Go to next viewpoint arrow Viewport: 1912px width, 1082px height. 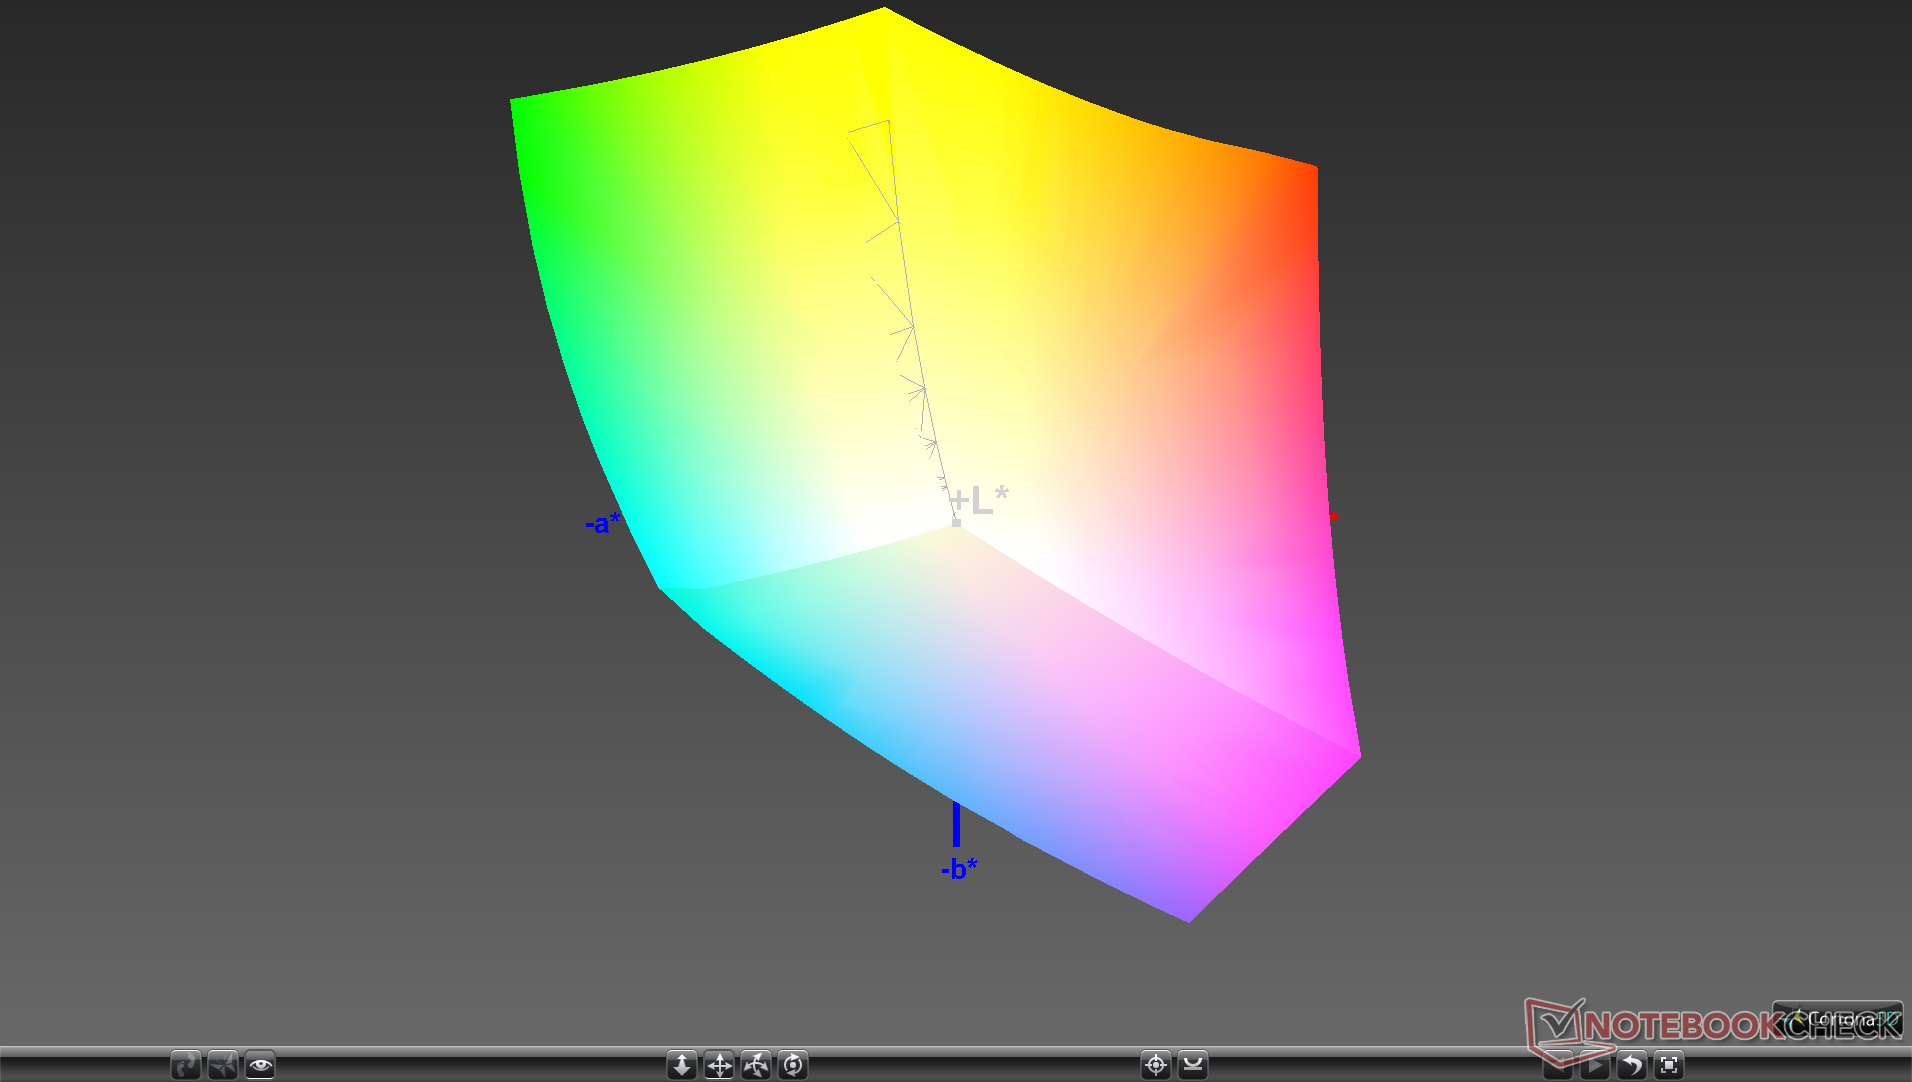point(1595,1065)
